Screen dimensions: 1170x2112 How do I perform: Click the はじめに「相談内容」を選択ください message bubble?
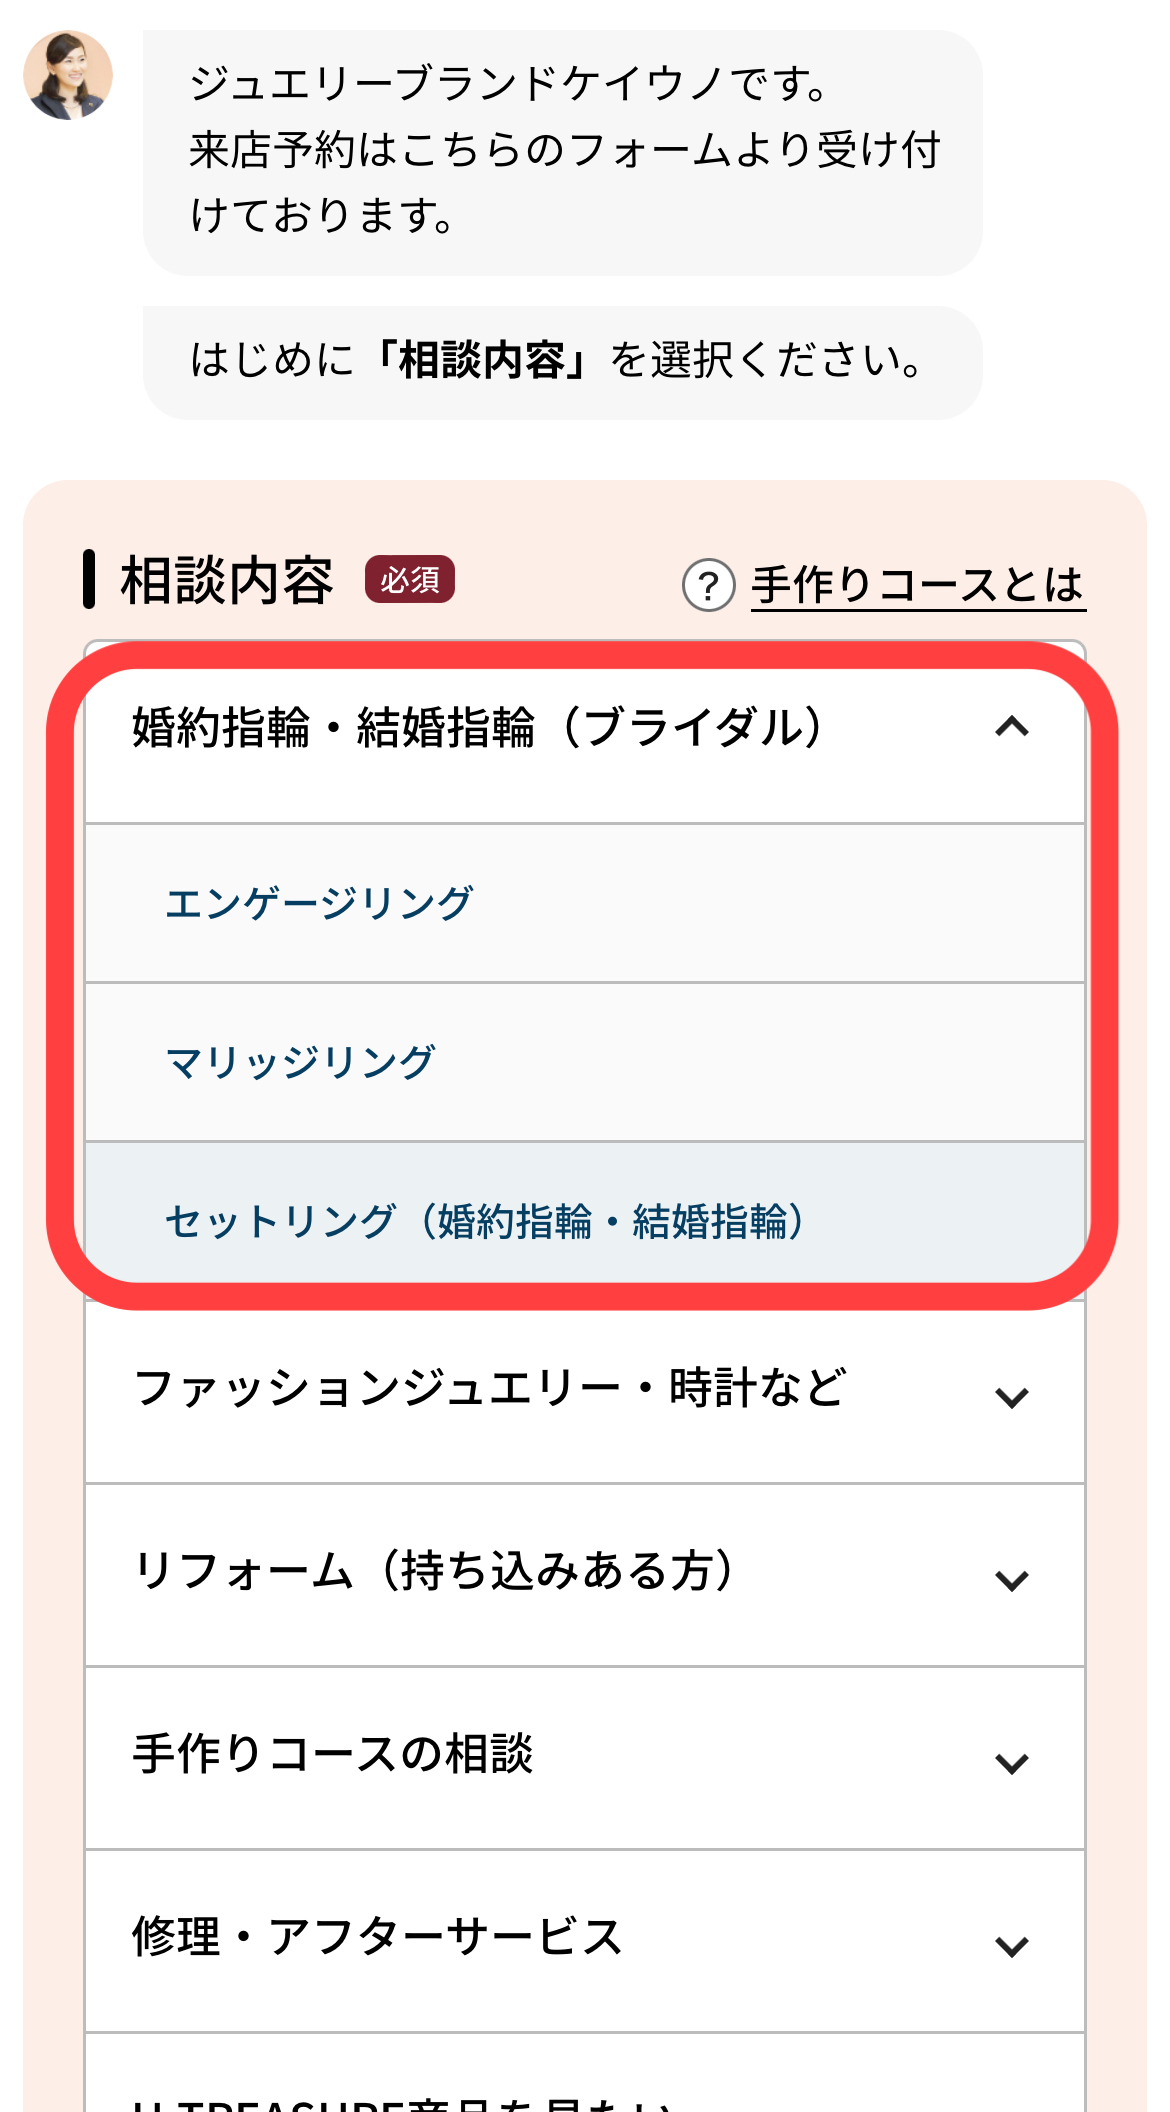[562, 362]
